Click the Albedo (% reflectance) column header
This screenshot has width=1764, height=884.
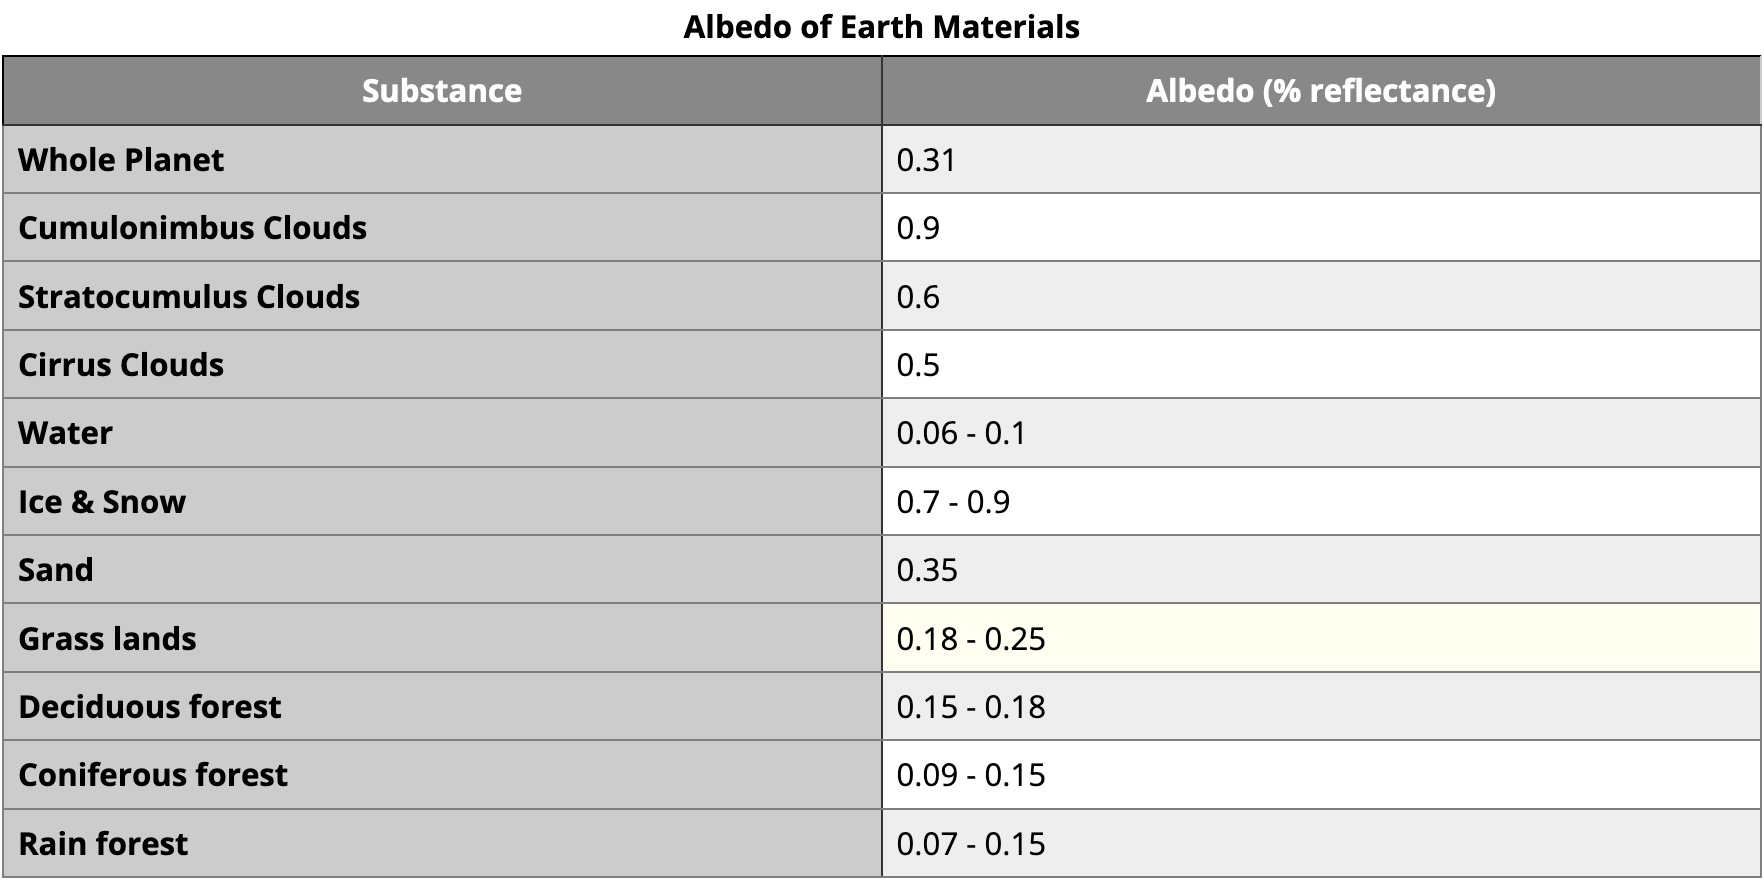pos(1320,91)
